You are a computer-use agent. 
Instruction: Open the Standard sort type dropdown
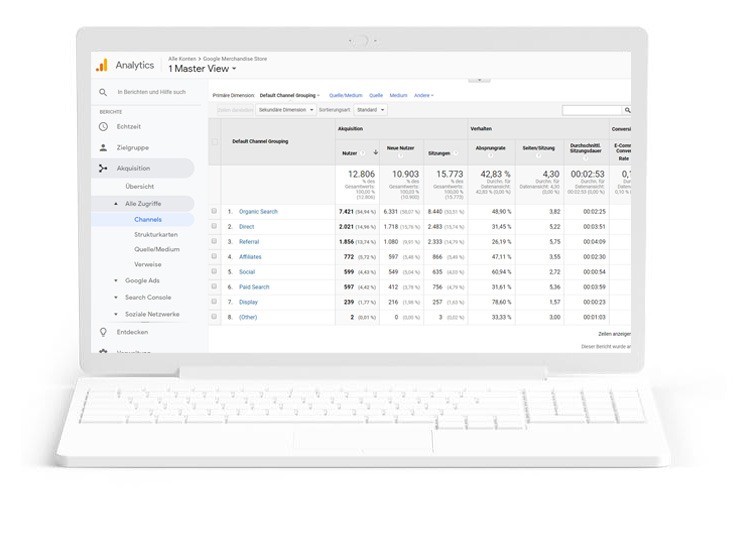pyautogui.click(x=370, y=110)
